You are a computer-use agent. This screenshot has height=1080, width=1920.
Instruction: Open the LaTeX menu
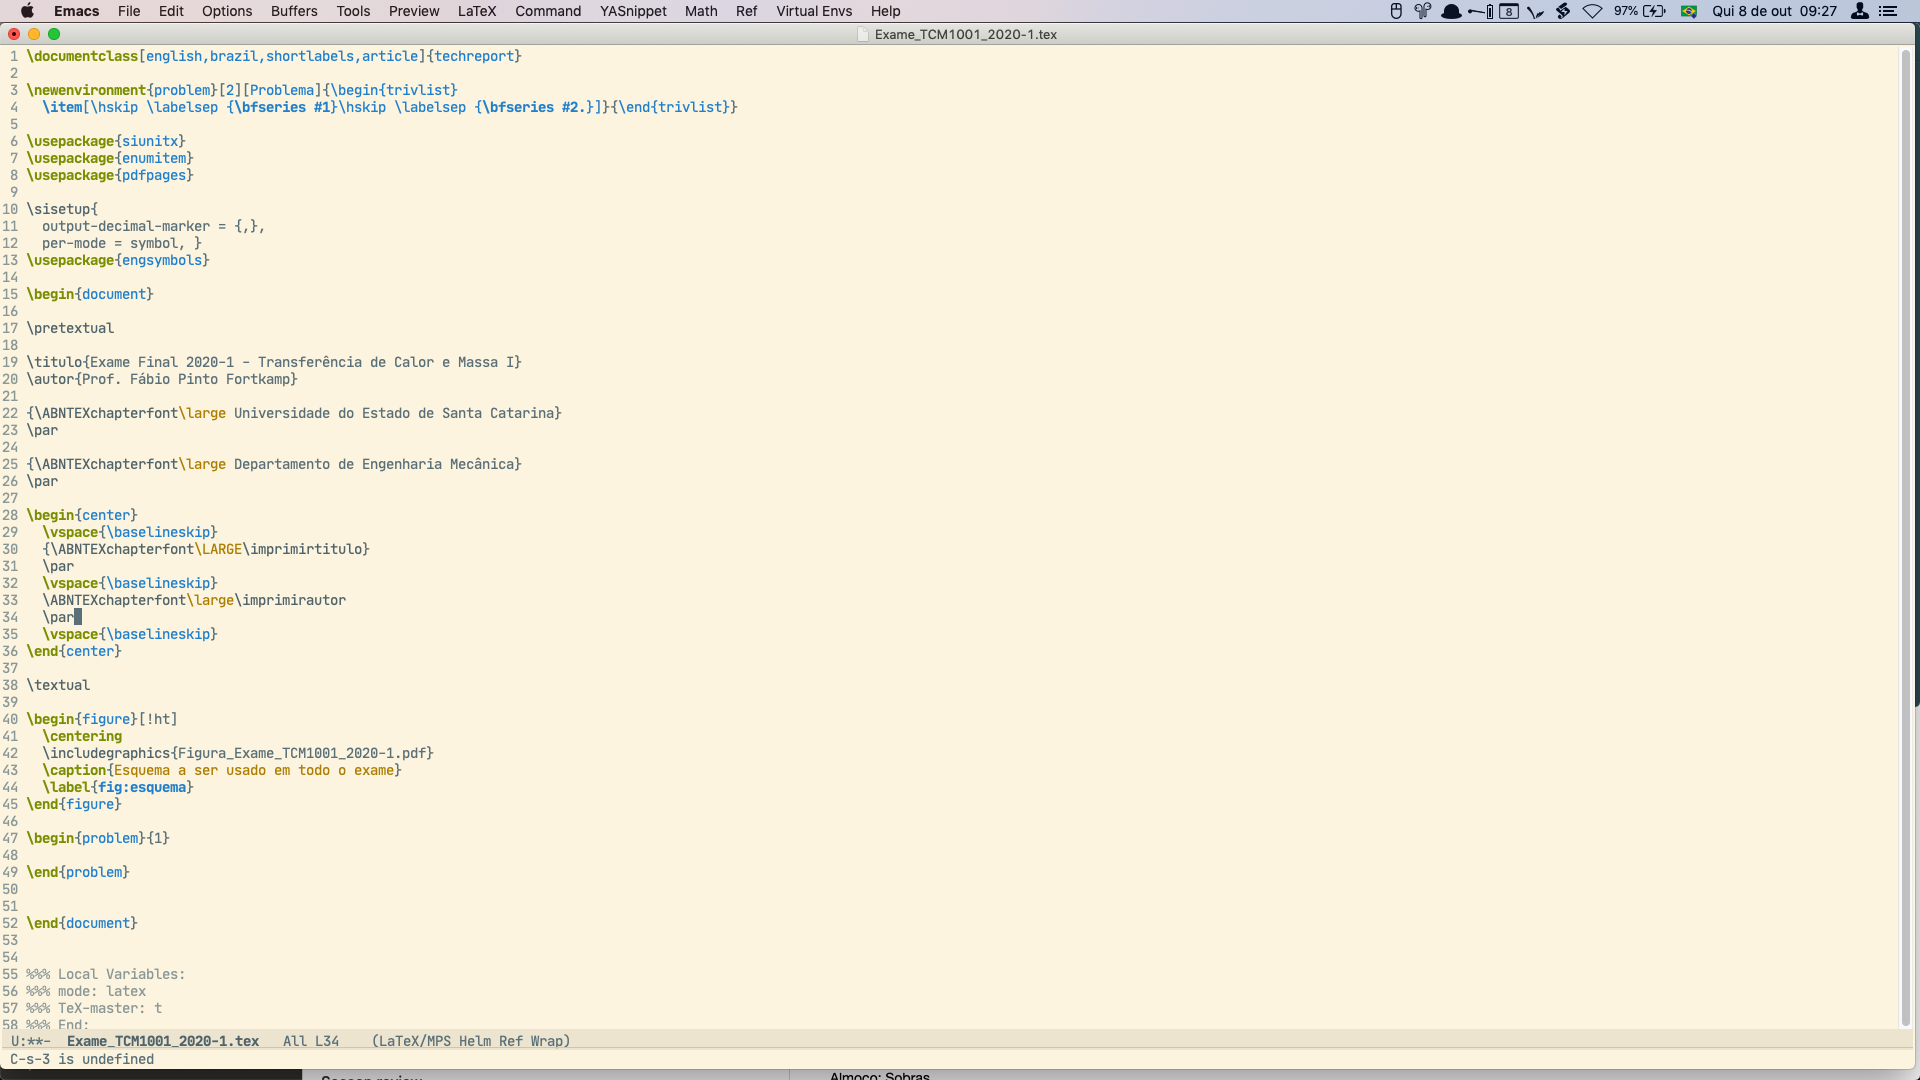(476, 11)
